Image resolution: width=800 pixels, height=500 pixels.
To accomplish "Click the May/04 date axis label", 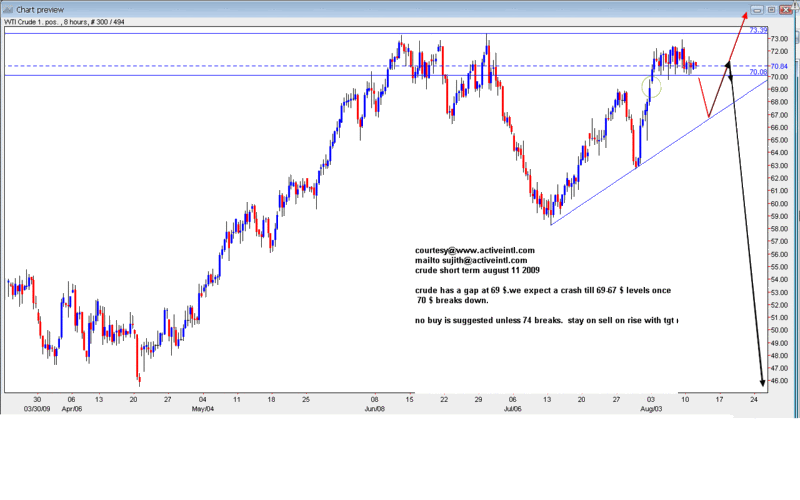I will (x=203, y=409).
